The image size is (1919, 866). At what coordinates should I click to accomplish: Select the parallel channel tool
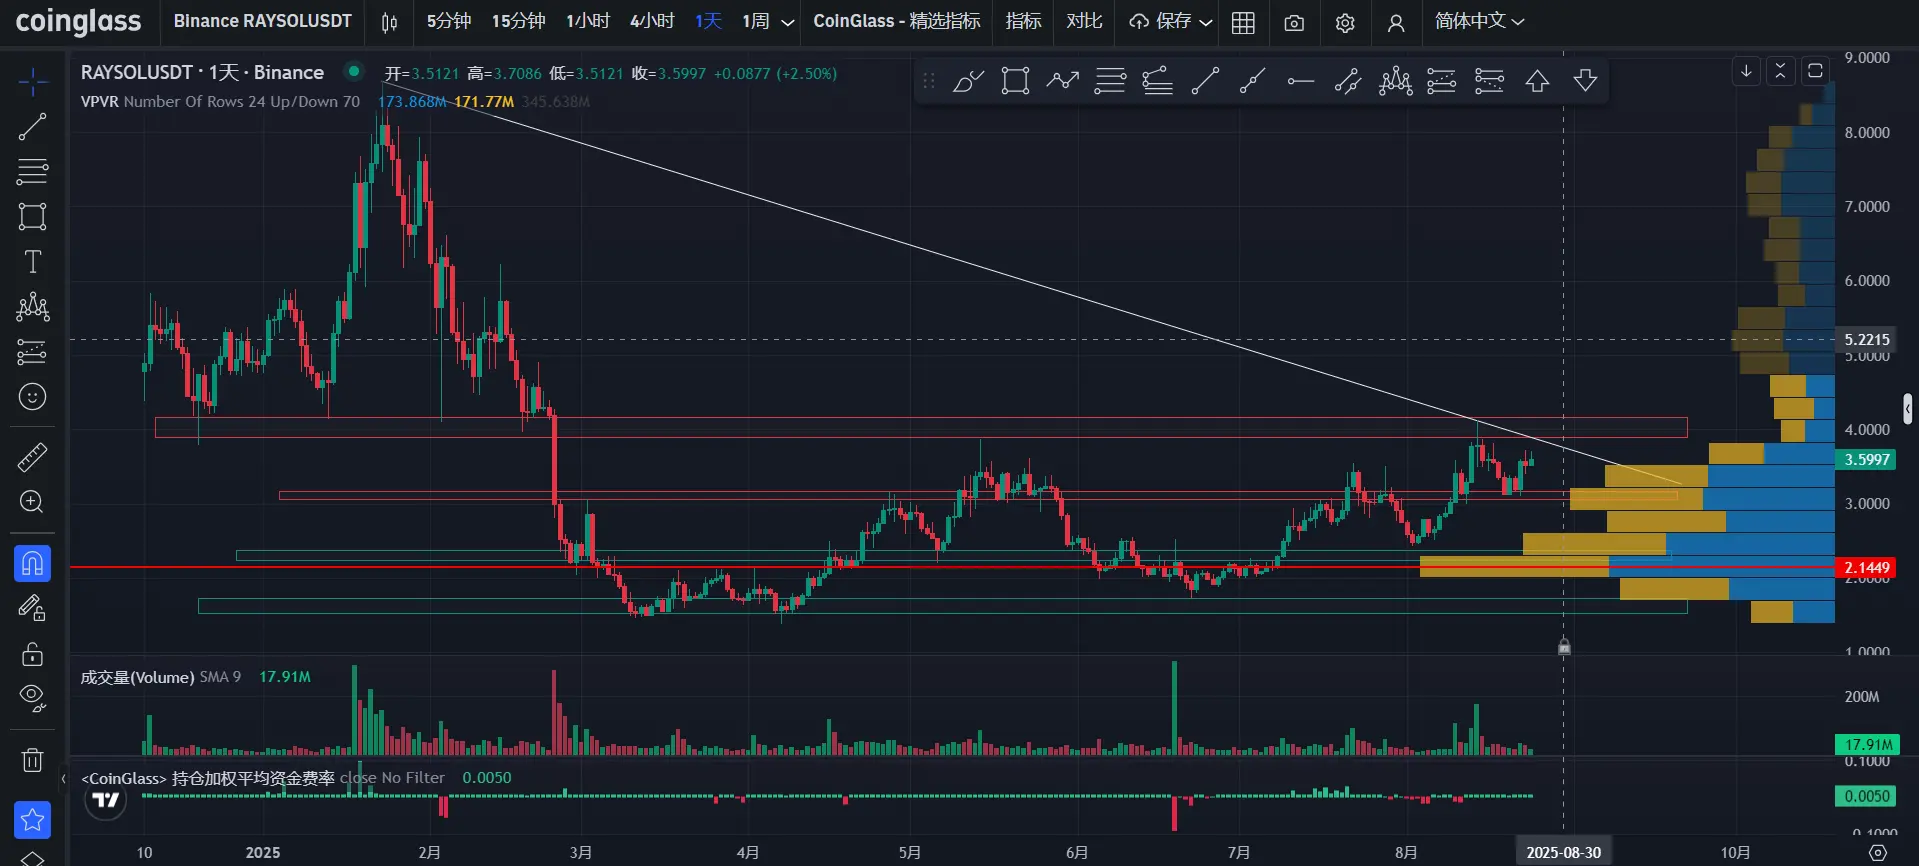[x=1347, y=81]
